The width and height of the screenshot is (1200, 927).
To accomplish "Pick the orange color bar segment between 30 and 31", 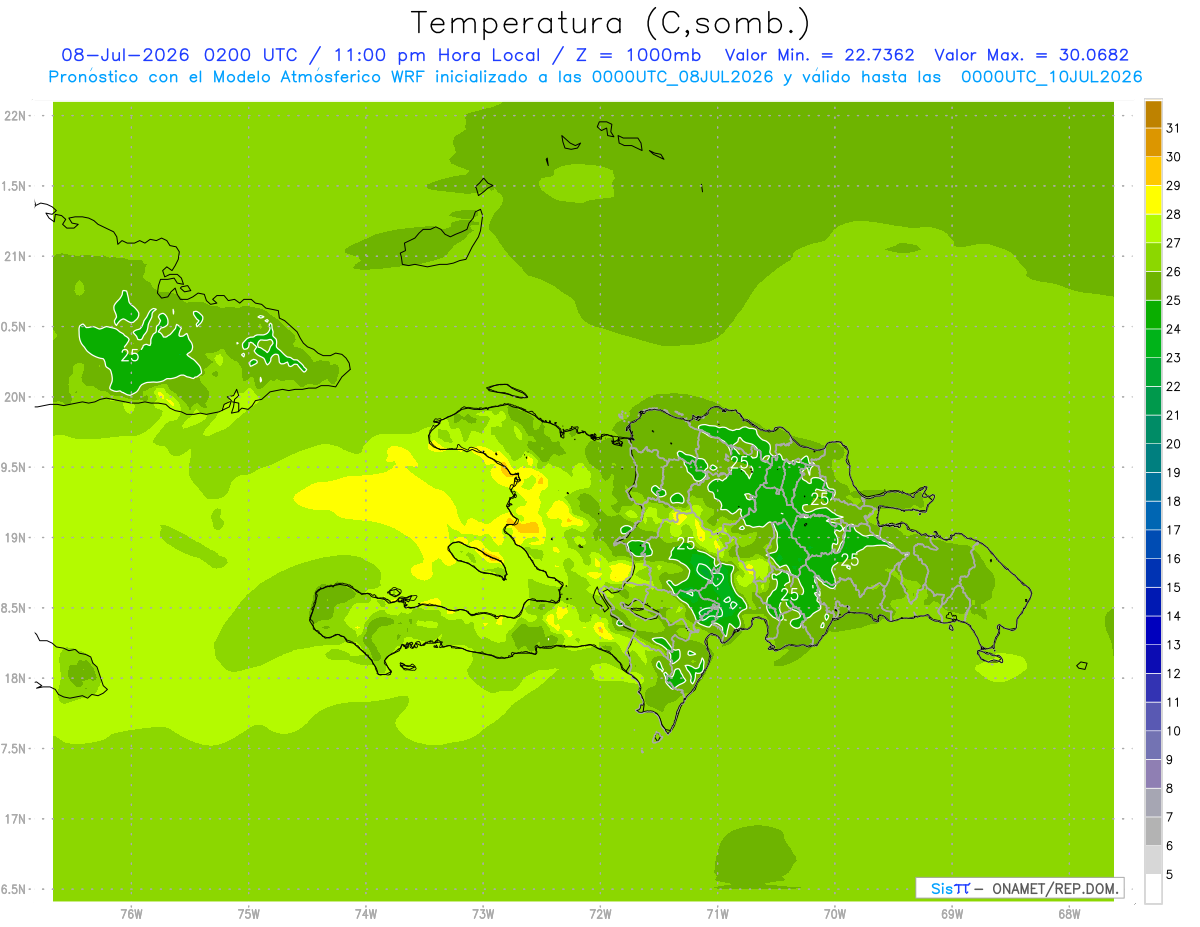I will (1153, 142).
